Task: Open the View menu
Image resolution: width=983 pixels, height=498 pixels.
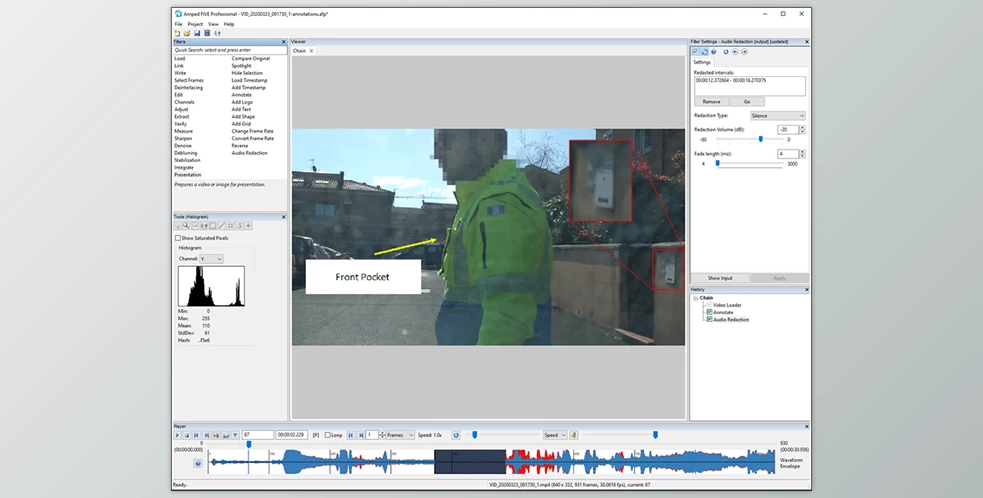Action: [213, 24]
